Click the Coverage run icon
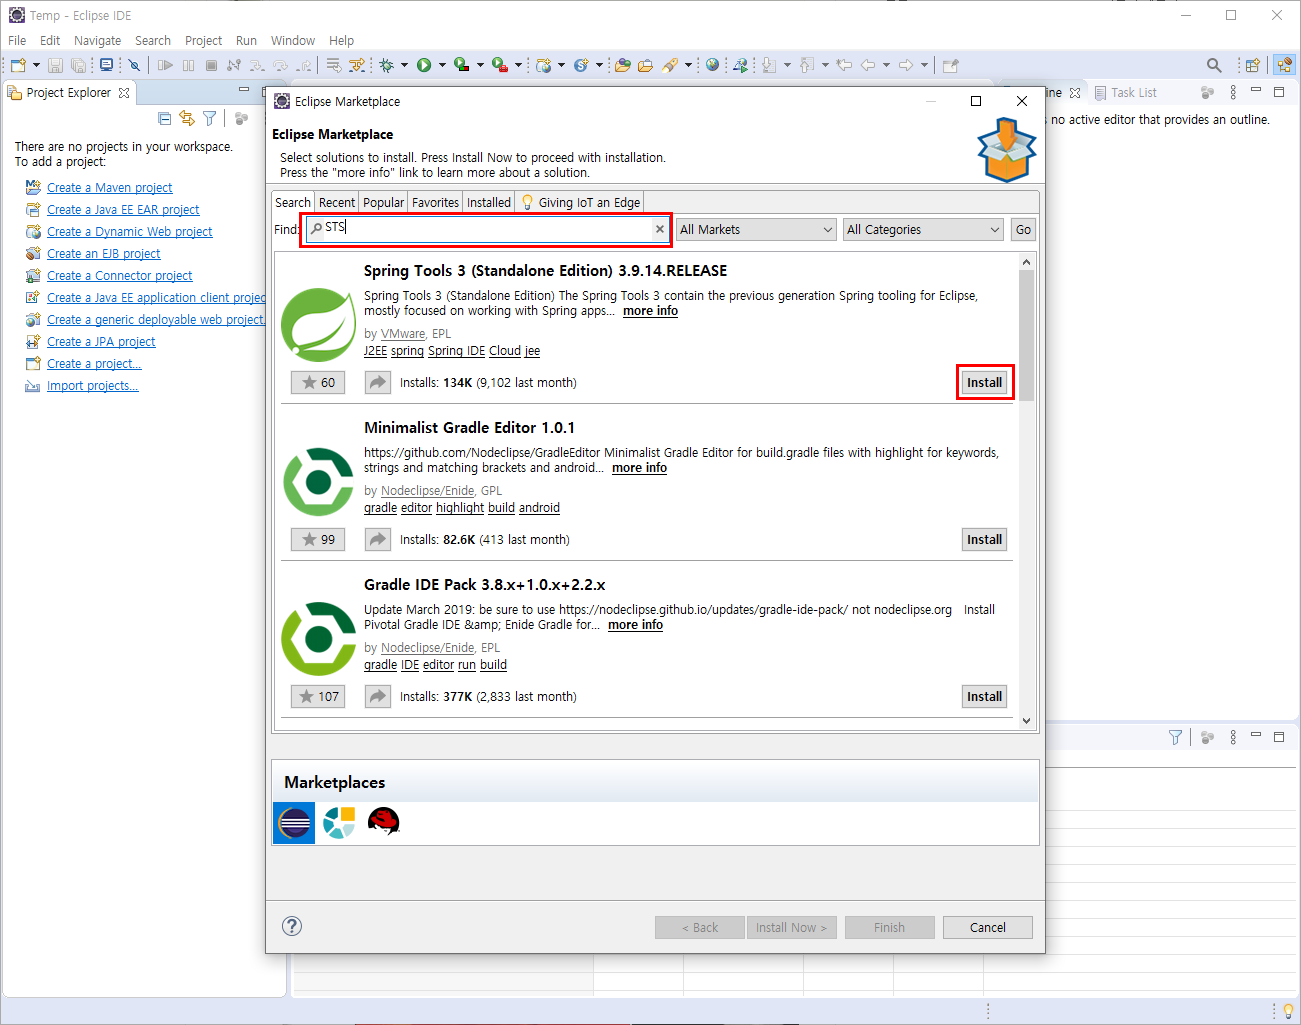 point(461,65)
